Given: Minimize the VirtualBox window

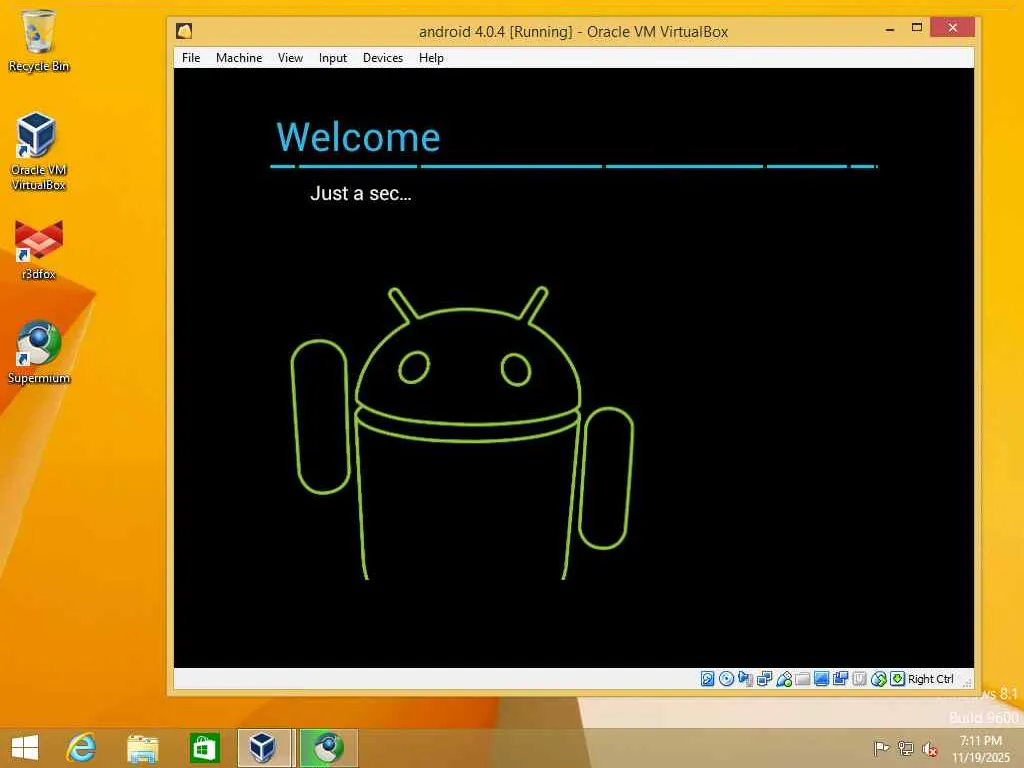Looking at the screenshot, I should pyautogui.click(x=890, y=29).
